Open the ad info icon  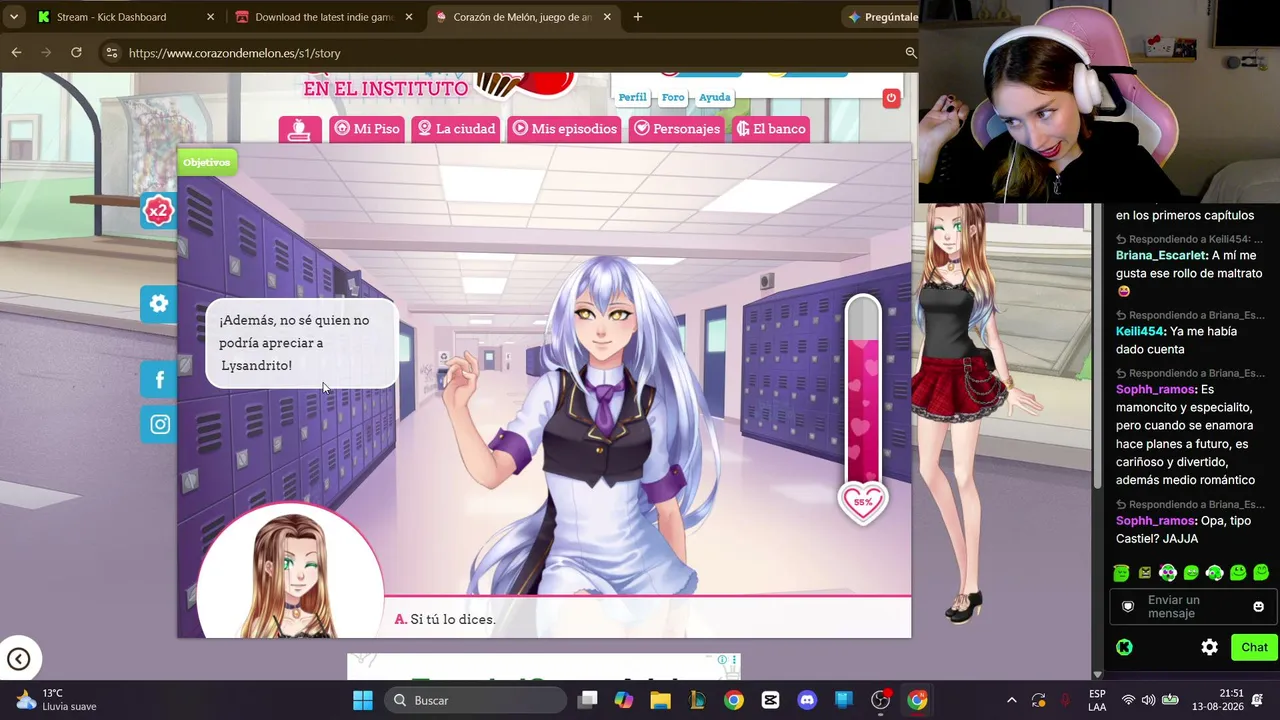click(722, 660)
